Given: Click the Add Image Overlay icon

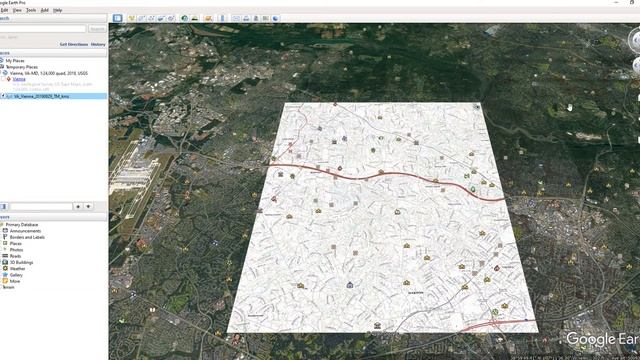Looking at the screenshot, I should click(161, 18).
